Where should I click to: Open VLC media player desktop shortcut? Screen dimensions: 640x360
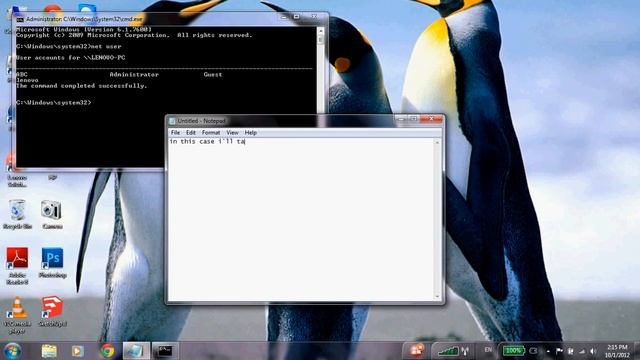tap(17, 315)
